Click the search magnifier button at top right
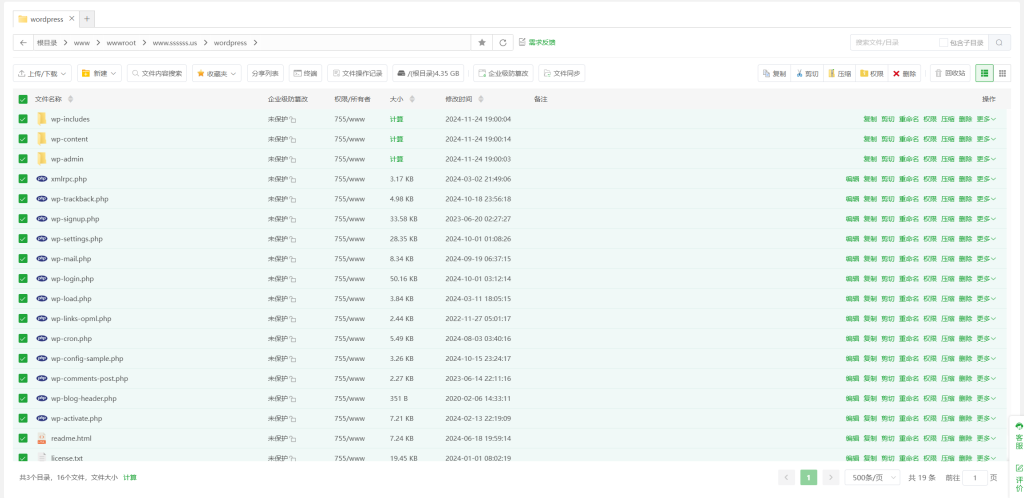This screenshot has height=498, width=1024. coord(999,42)
